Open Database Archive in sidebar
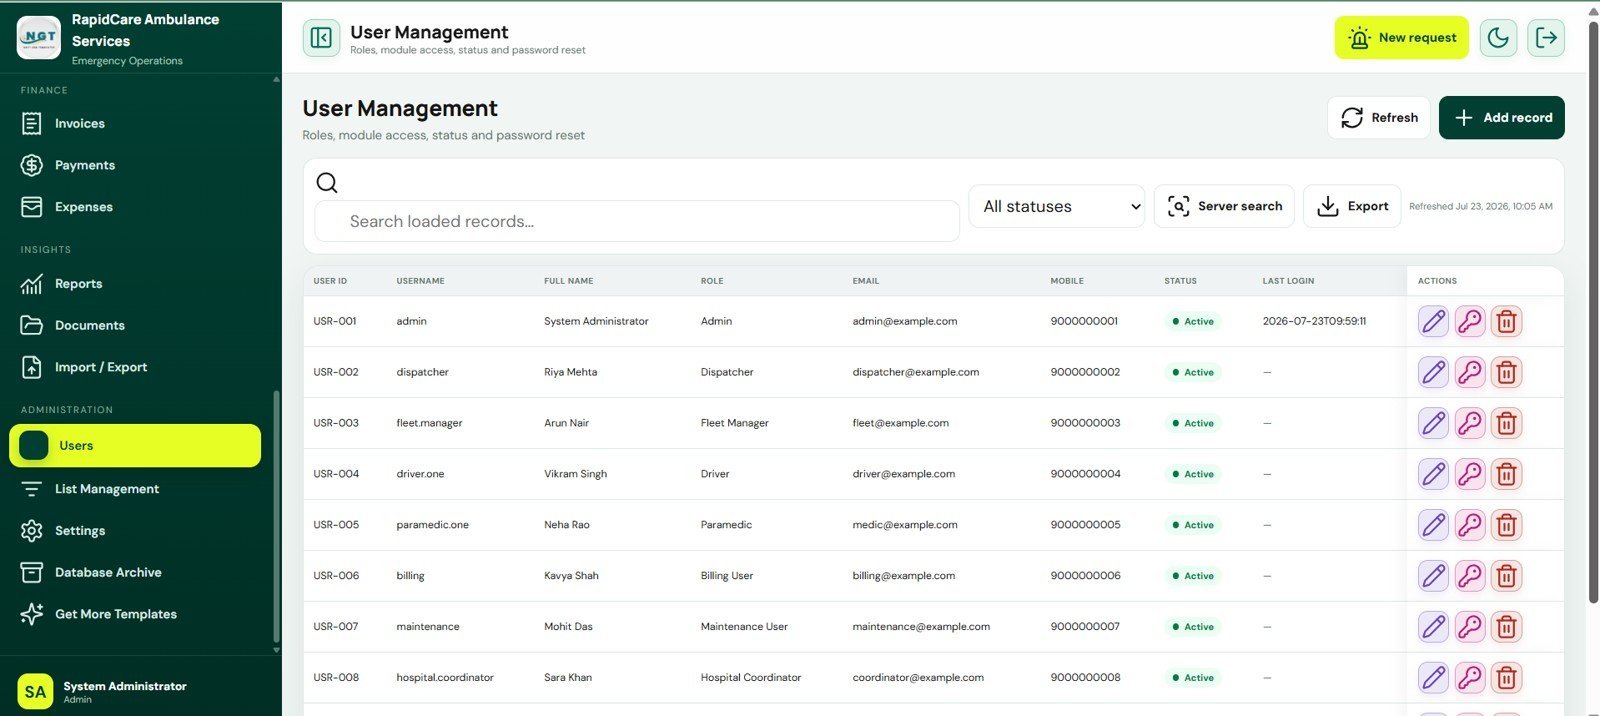 (x=135, y=573)
